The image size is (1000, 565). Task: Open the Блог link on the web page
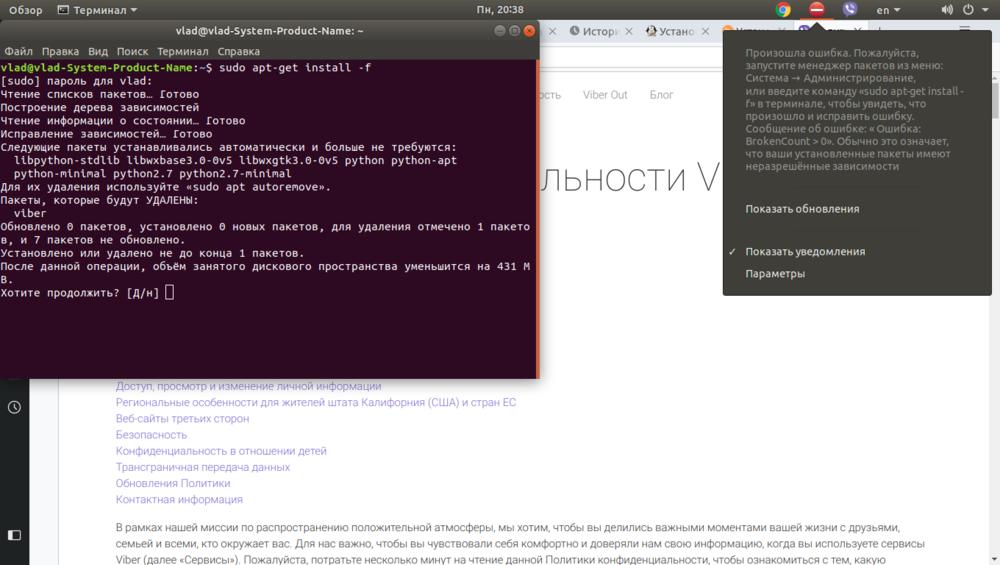[661, 95]
